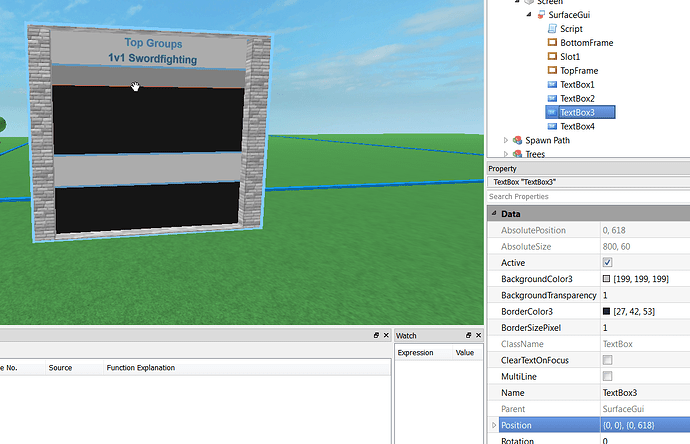Click the Property panel title
This screenshot has width=690, height=444.
point(502,169)
